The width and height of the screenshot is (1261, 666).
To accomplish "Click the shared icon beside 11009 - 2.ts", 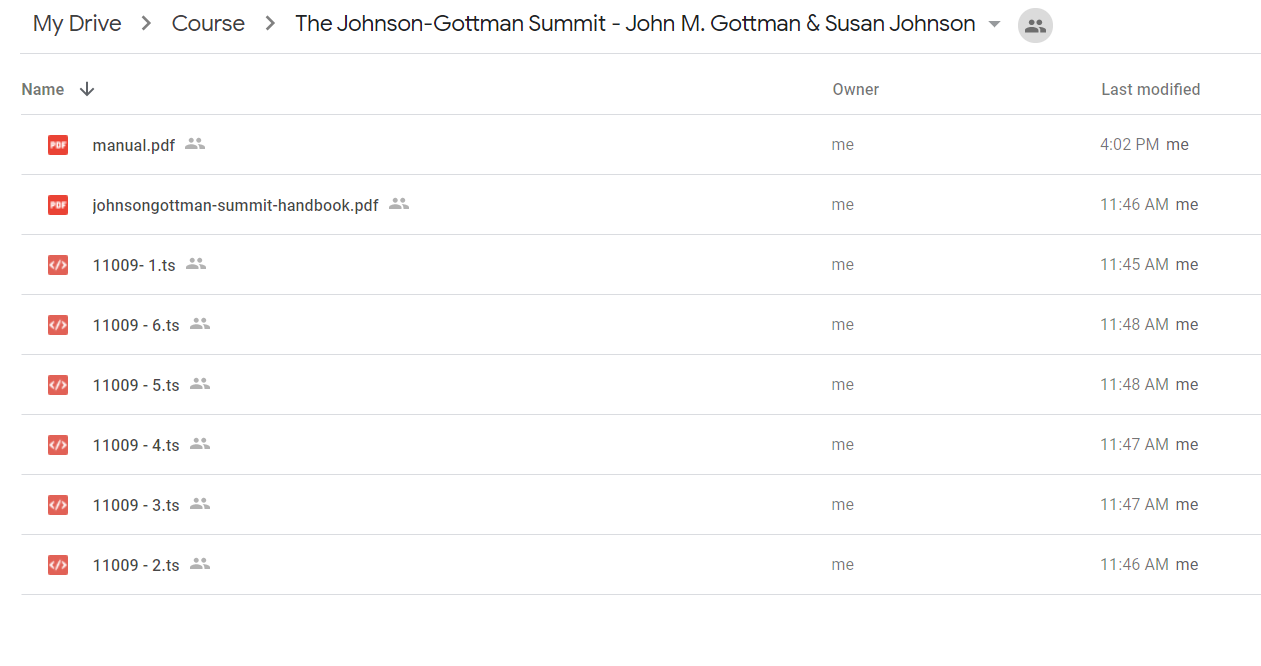I will [200, 564].
